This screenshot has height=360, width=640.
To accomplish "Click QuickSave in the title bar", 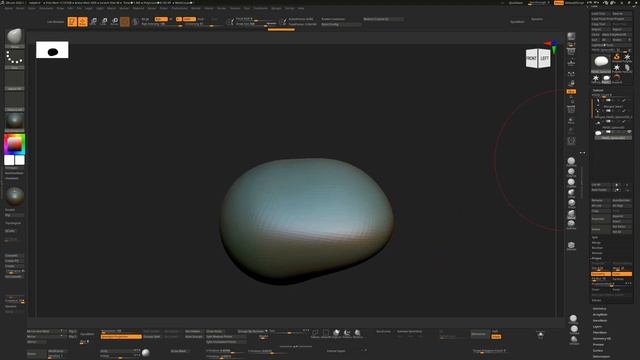I will click(x=516, y=2).
